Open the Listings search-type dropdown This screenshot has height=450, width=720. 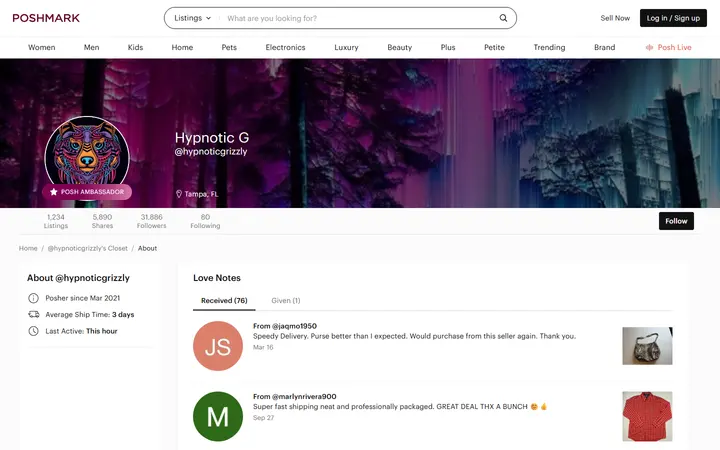click(192, 18)
